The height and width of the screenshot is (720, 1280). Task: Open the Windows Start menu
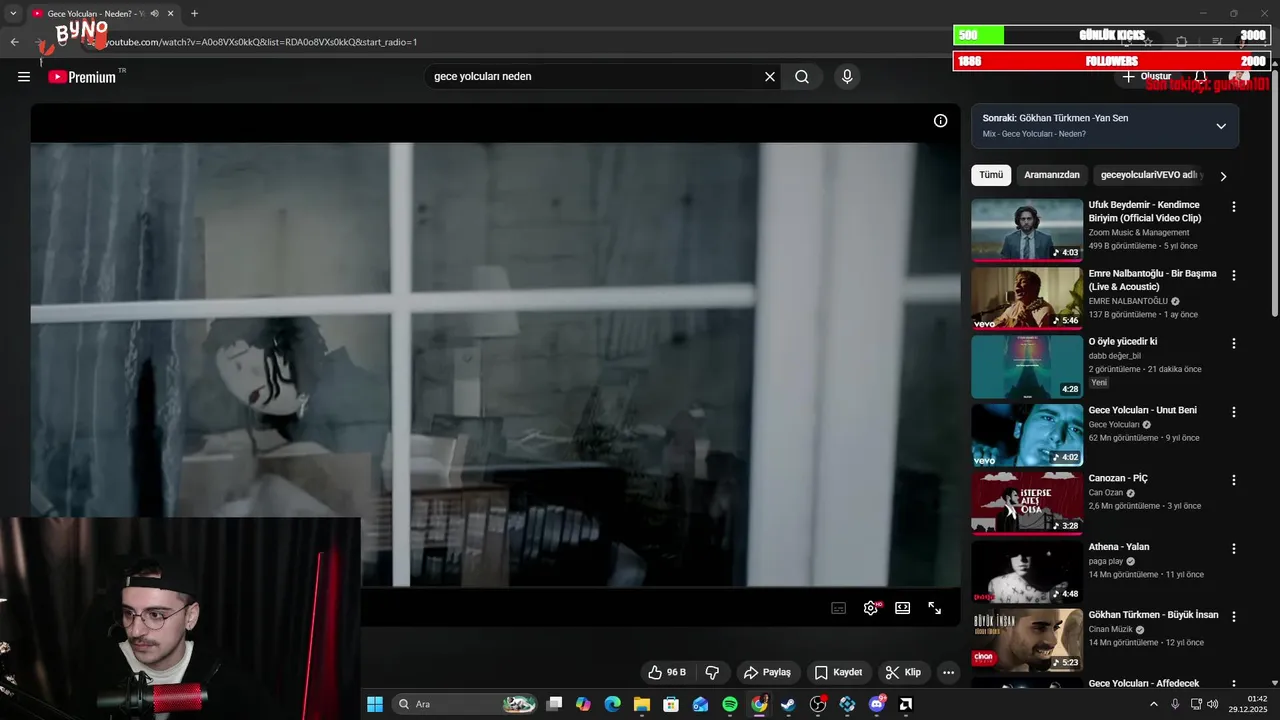click(x=375, y=704)
